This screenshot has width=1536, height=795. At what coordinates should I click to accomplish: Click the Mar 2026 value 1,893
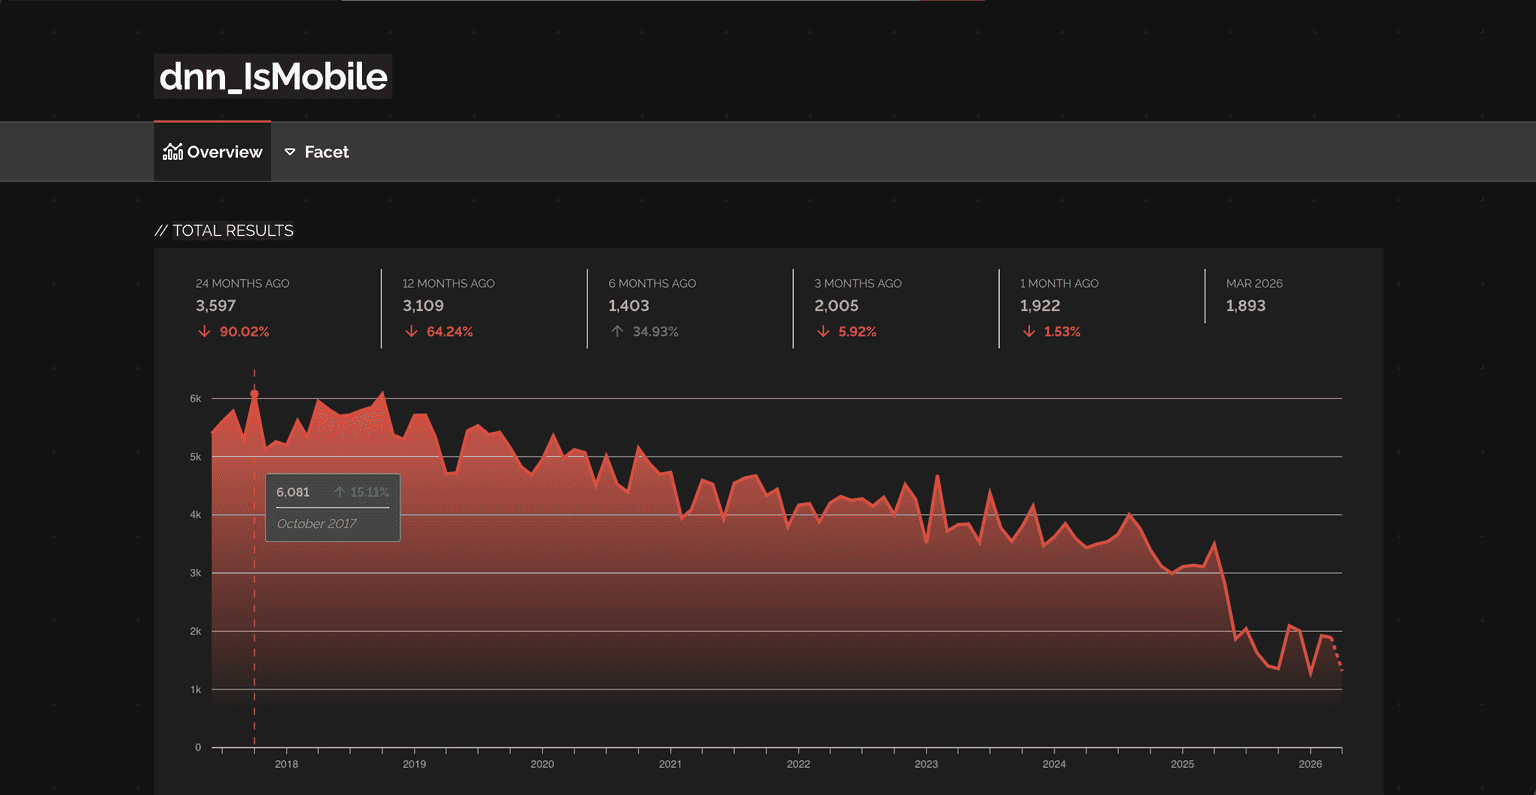[x=1246, y=306]
